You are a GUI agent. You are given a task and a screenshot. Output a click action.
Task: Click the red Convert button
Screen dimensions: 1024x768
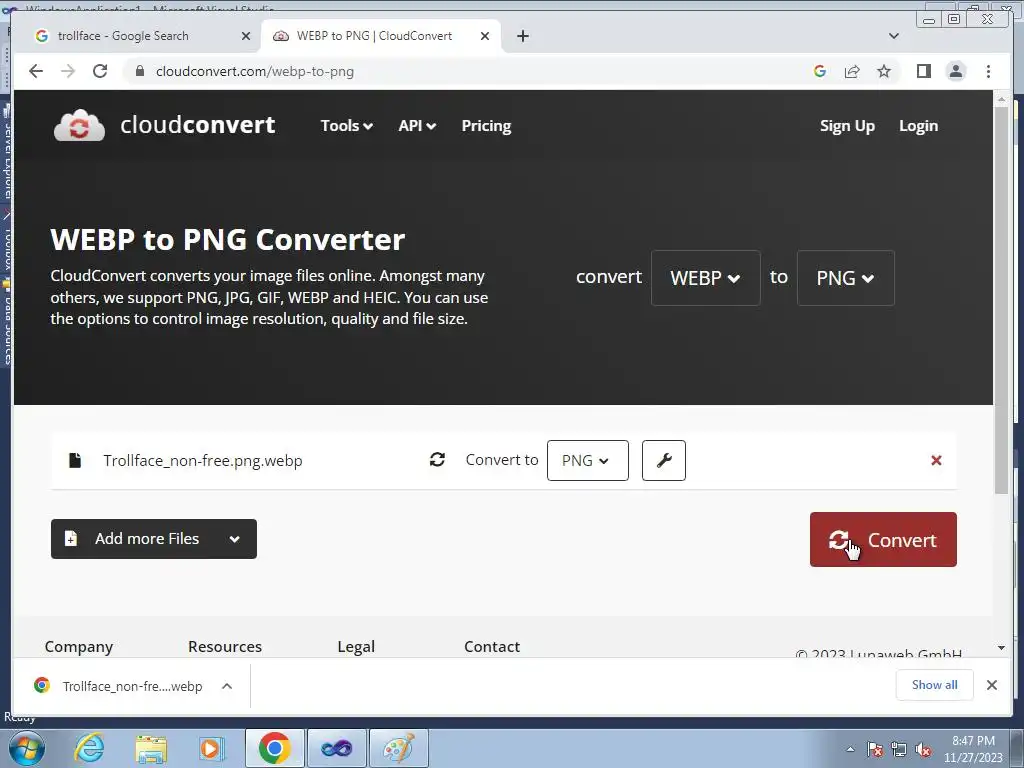tap(883, 539)
